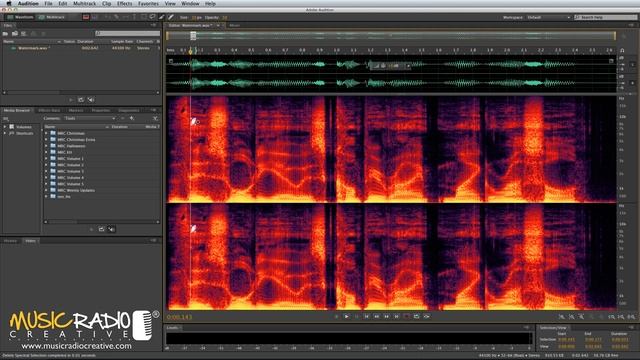Screen dimensions: 640x360
Task: Expand the Shortcuts tree item
Action: click(x=5, y=133)
